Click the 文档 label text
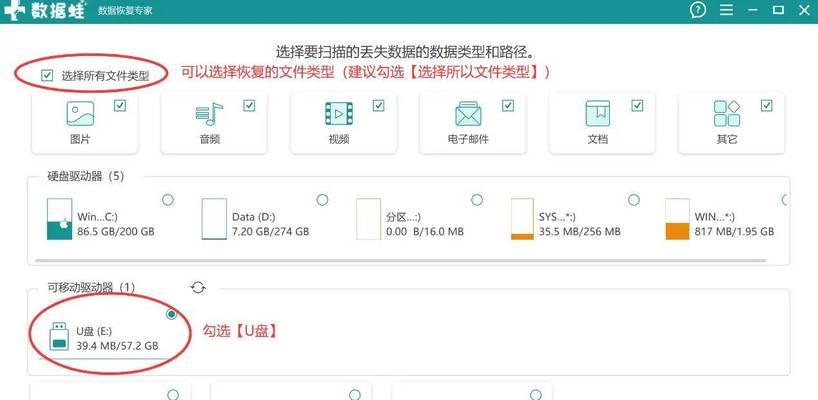The image size is (818, 400). tap(597, 140)
